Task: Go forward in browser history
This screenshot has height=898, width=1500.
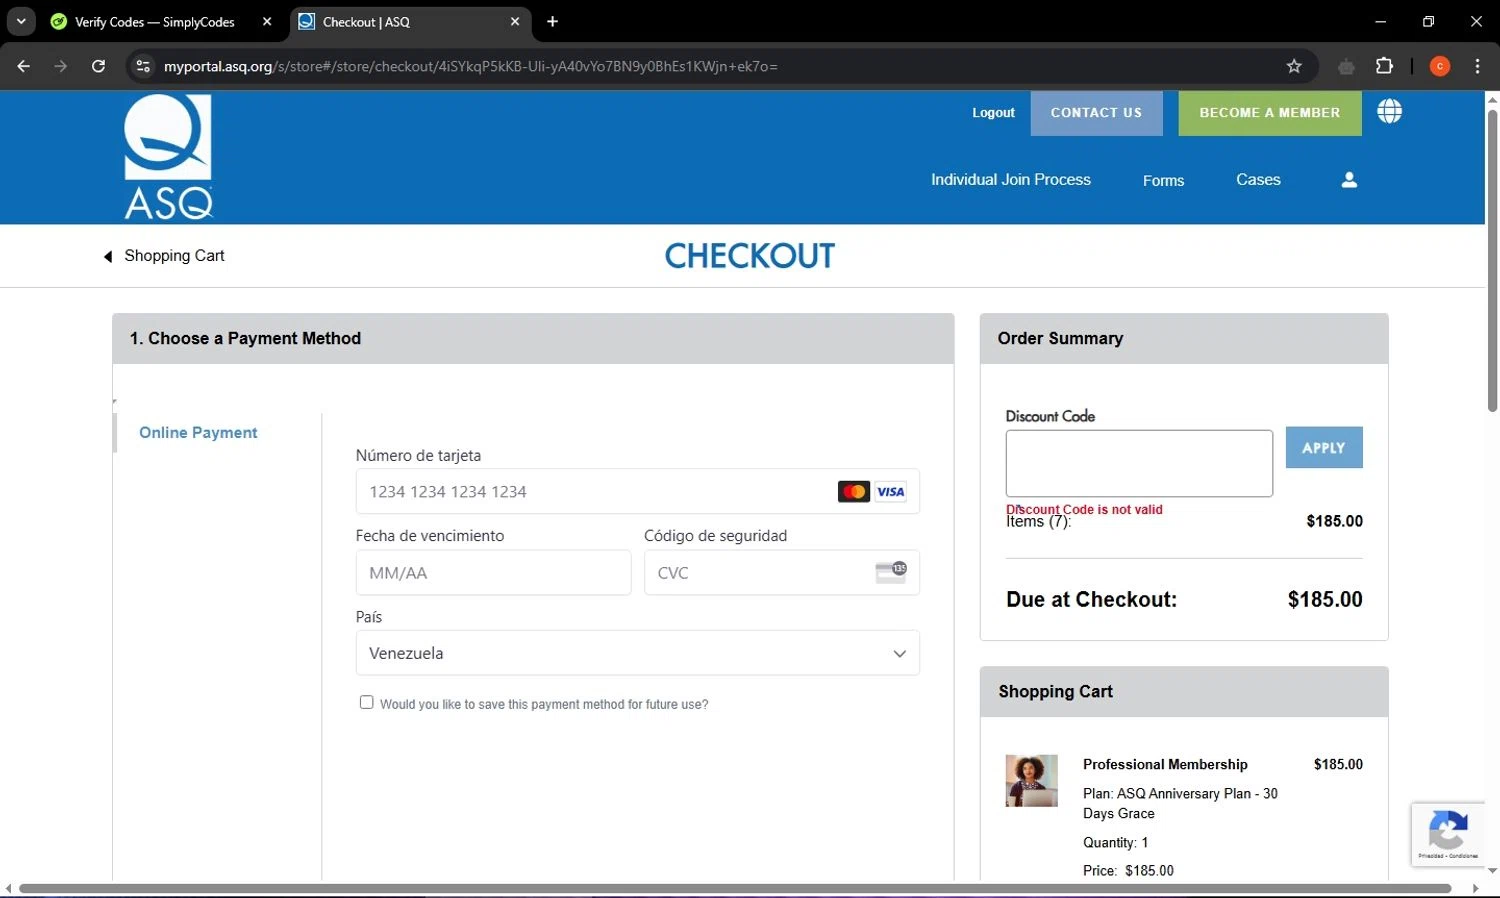Action: (x=61, y=66)
